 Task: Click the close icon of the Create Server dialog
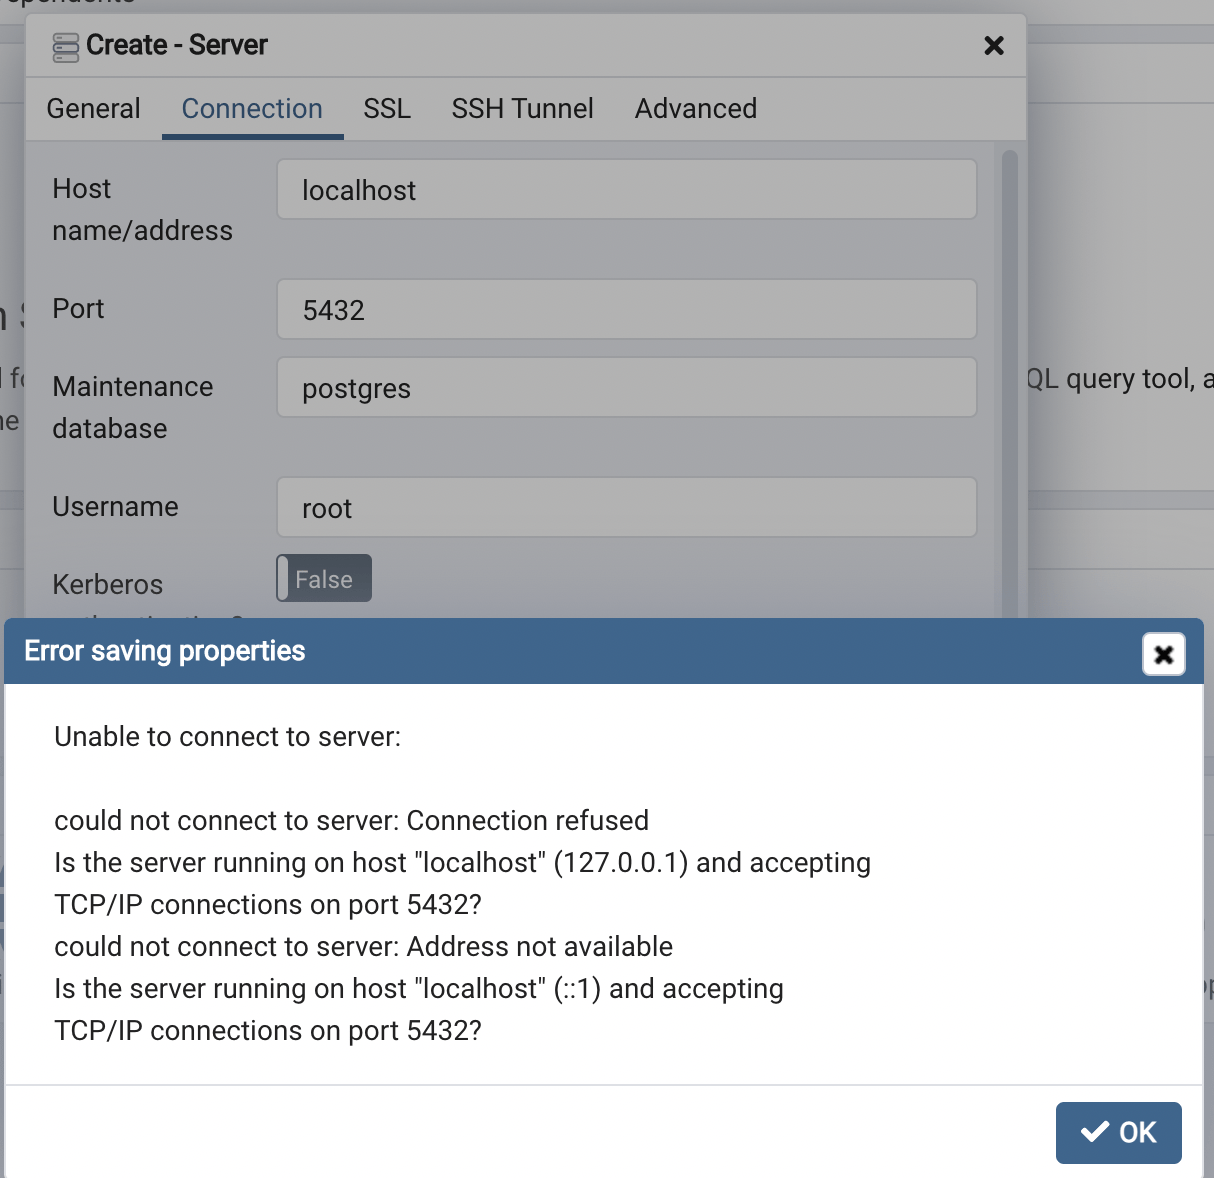coord(993,46)
